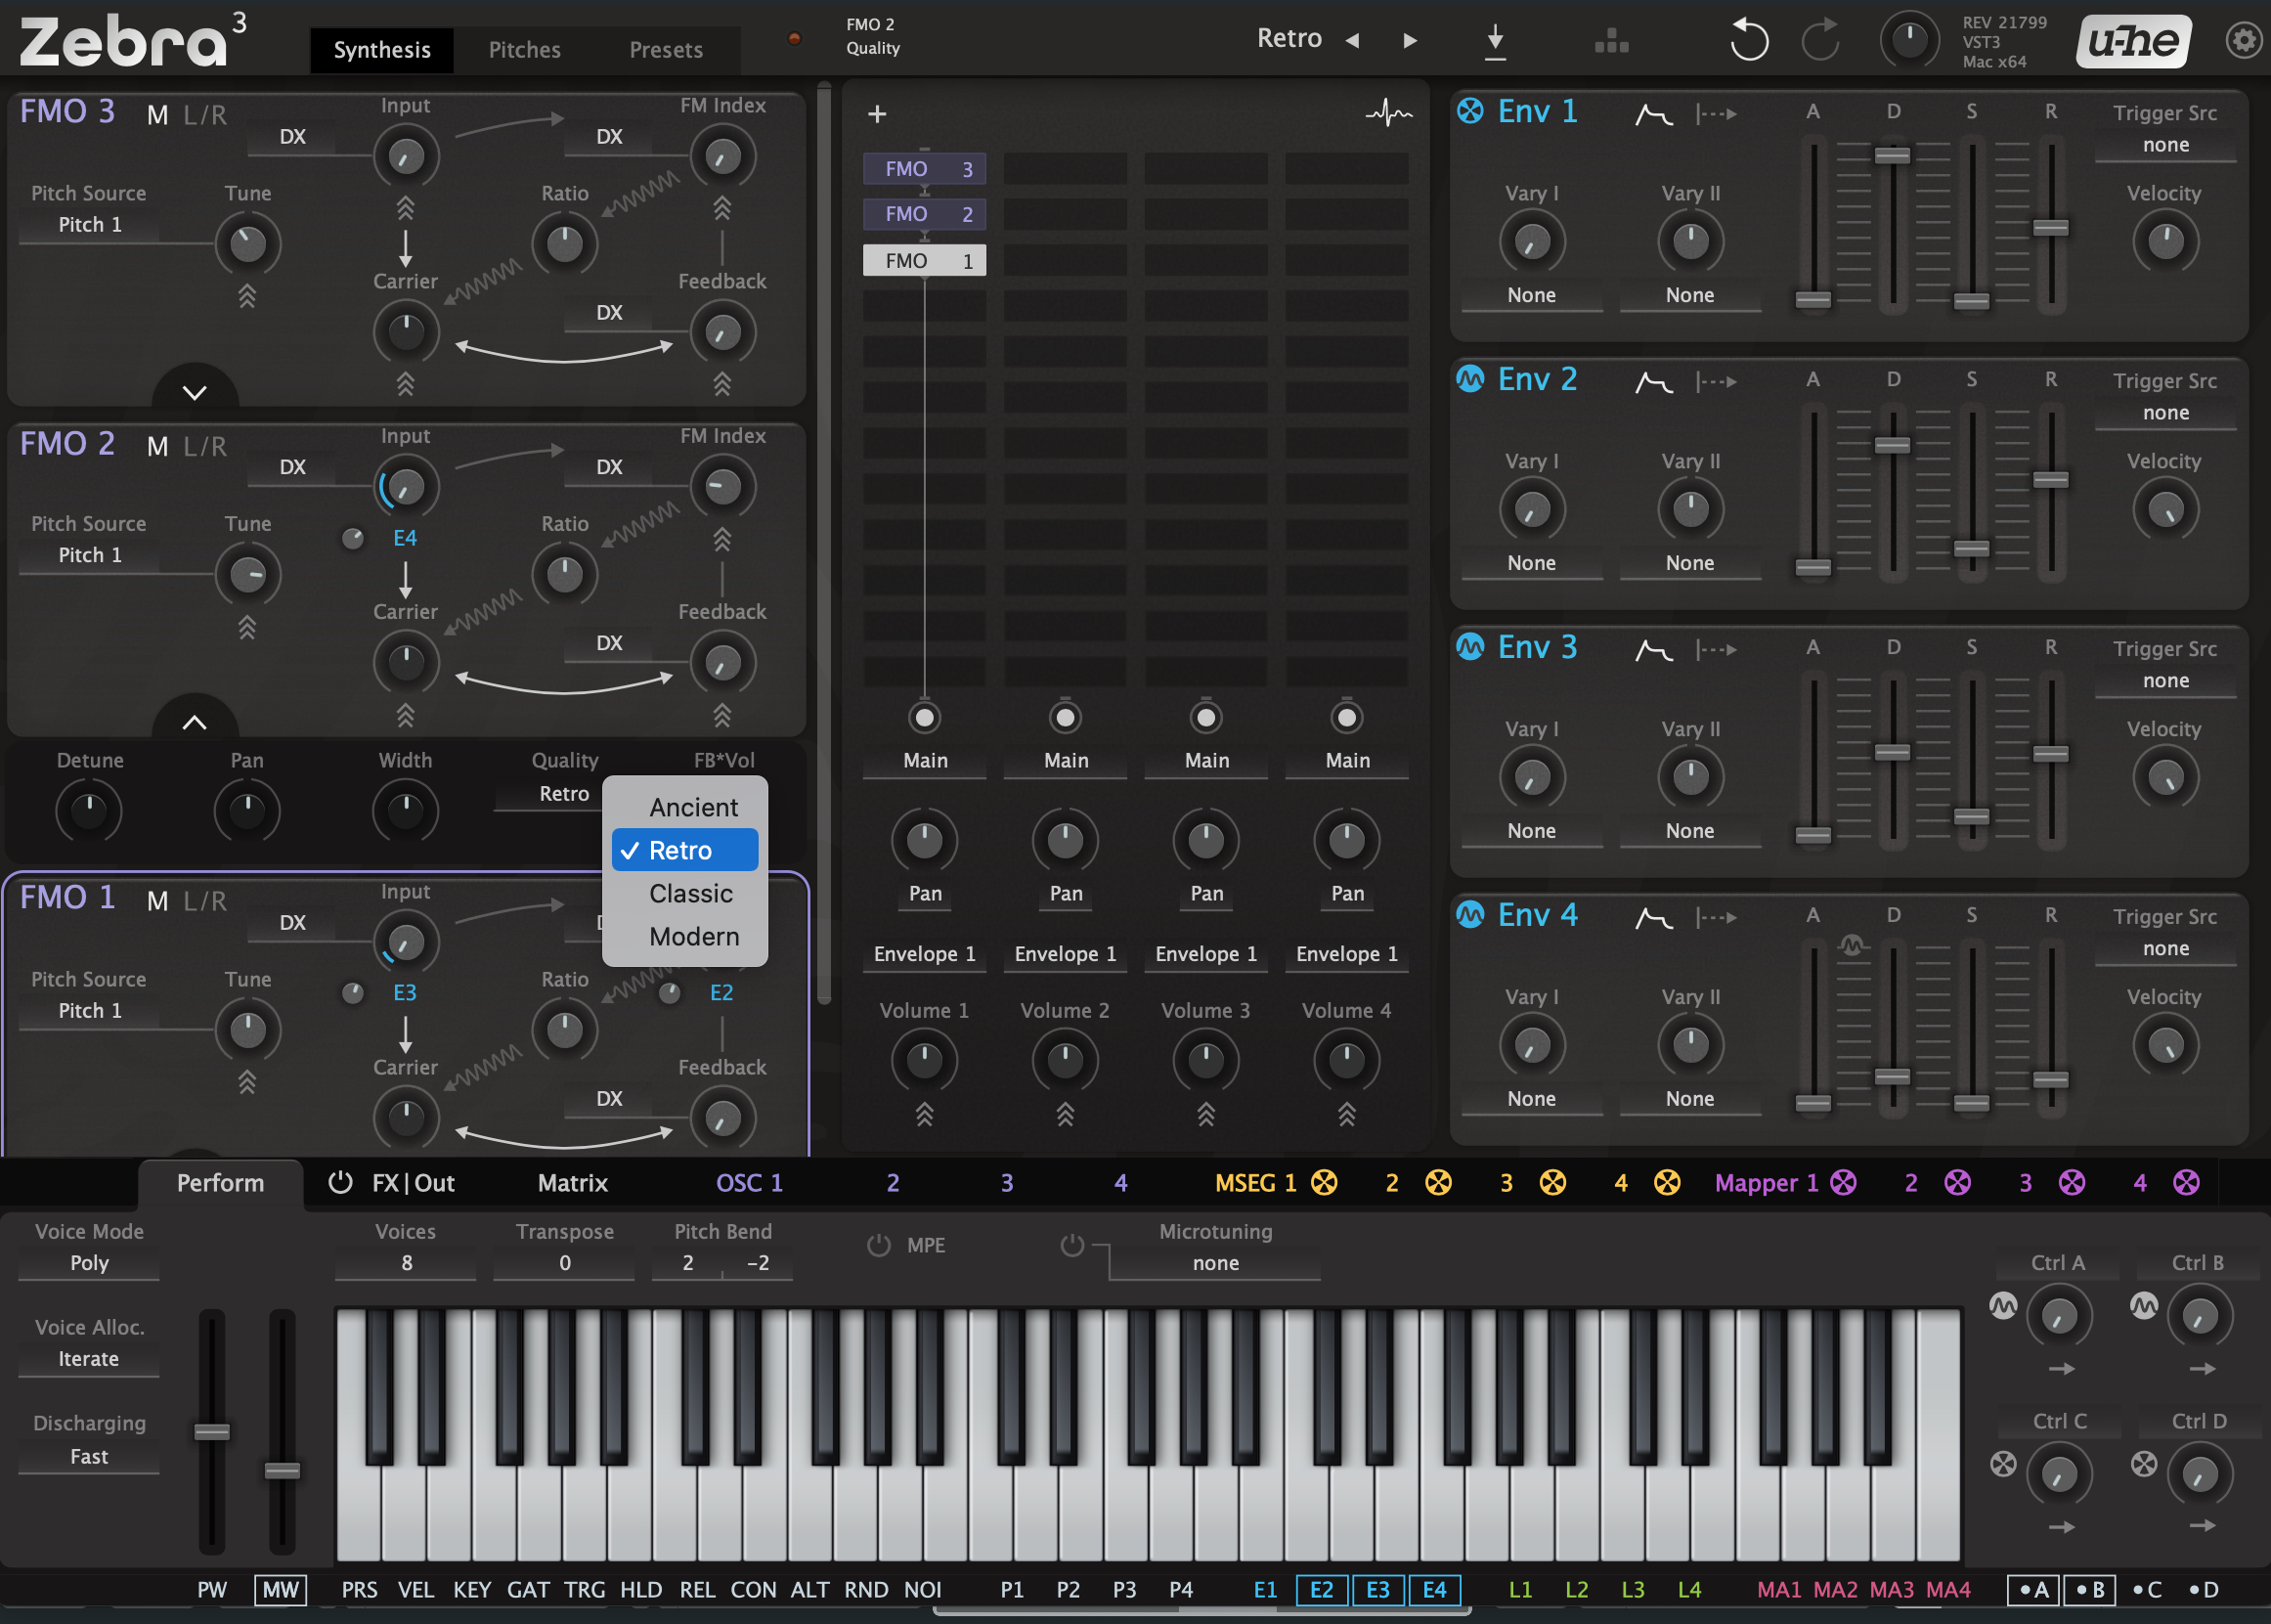2271x1624 pixels.
Task: Switch to the Presets tab
Action: 666,50
